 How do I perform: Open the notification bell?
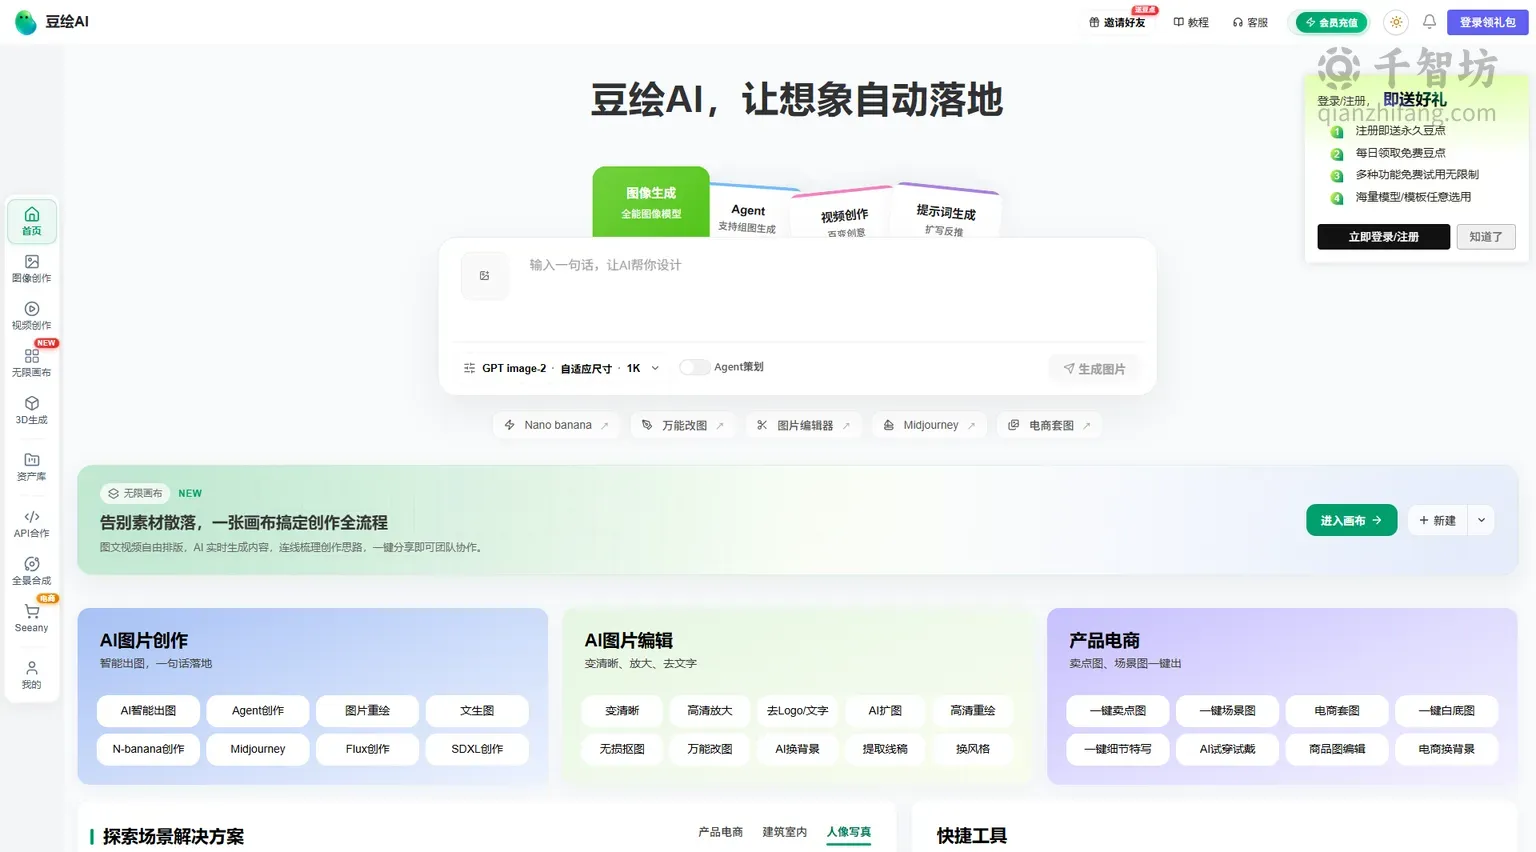pos(1429,22)
